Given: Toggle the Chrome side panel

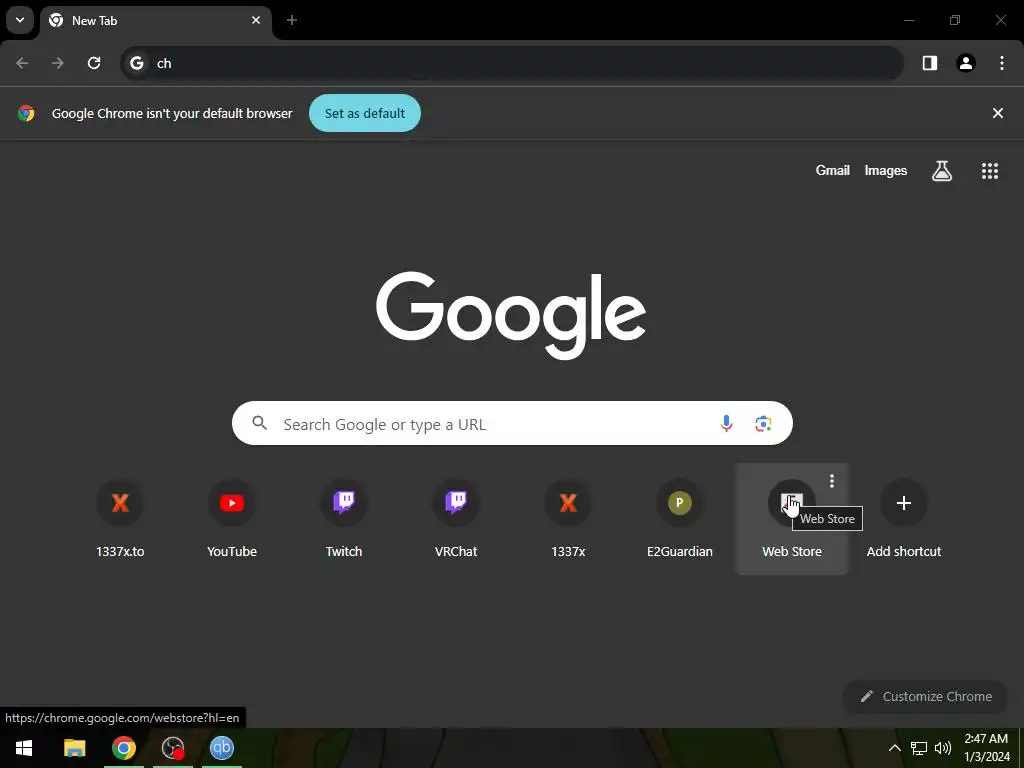Looking at the screenshot, I should (x=930, y=63).
